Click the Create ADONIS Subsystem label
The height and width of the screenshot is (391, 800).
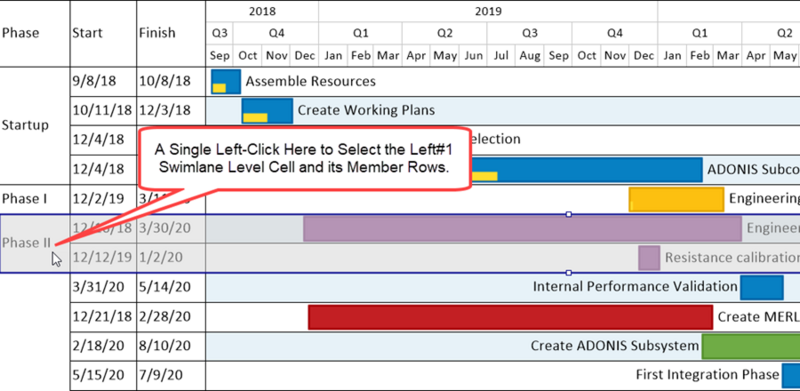[x=615, y=346]
